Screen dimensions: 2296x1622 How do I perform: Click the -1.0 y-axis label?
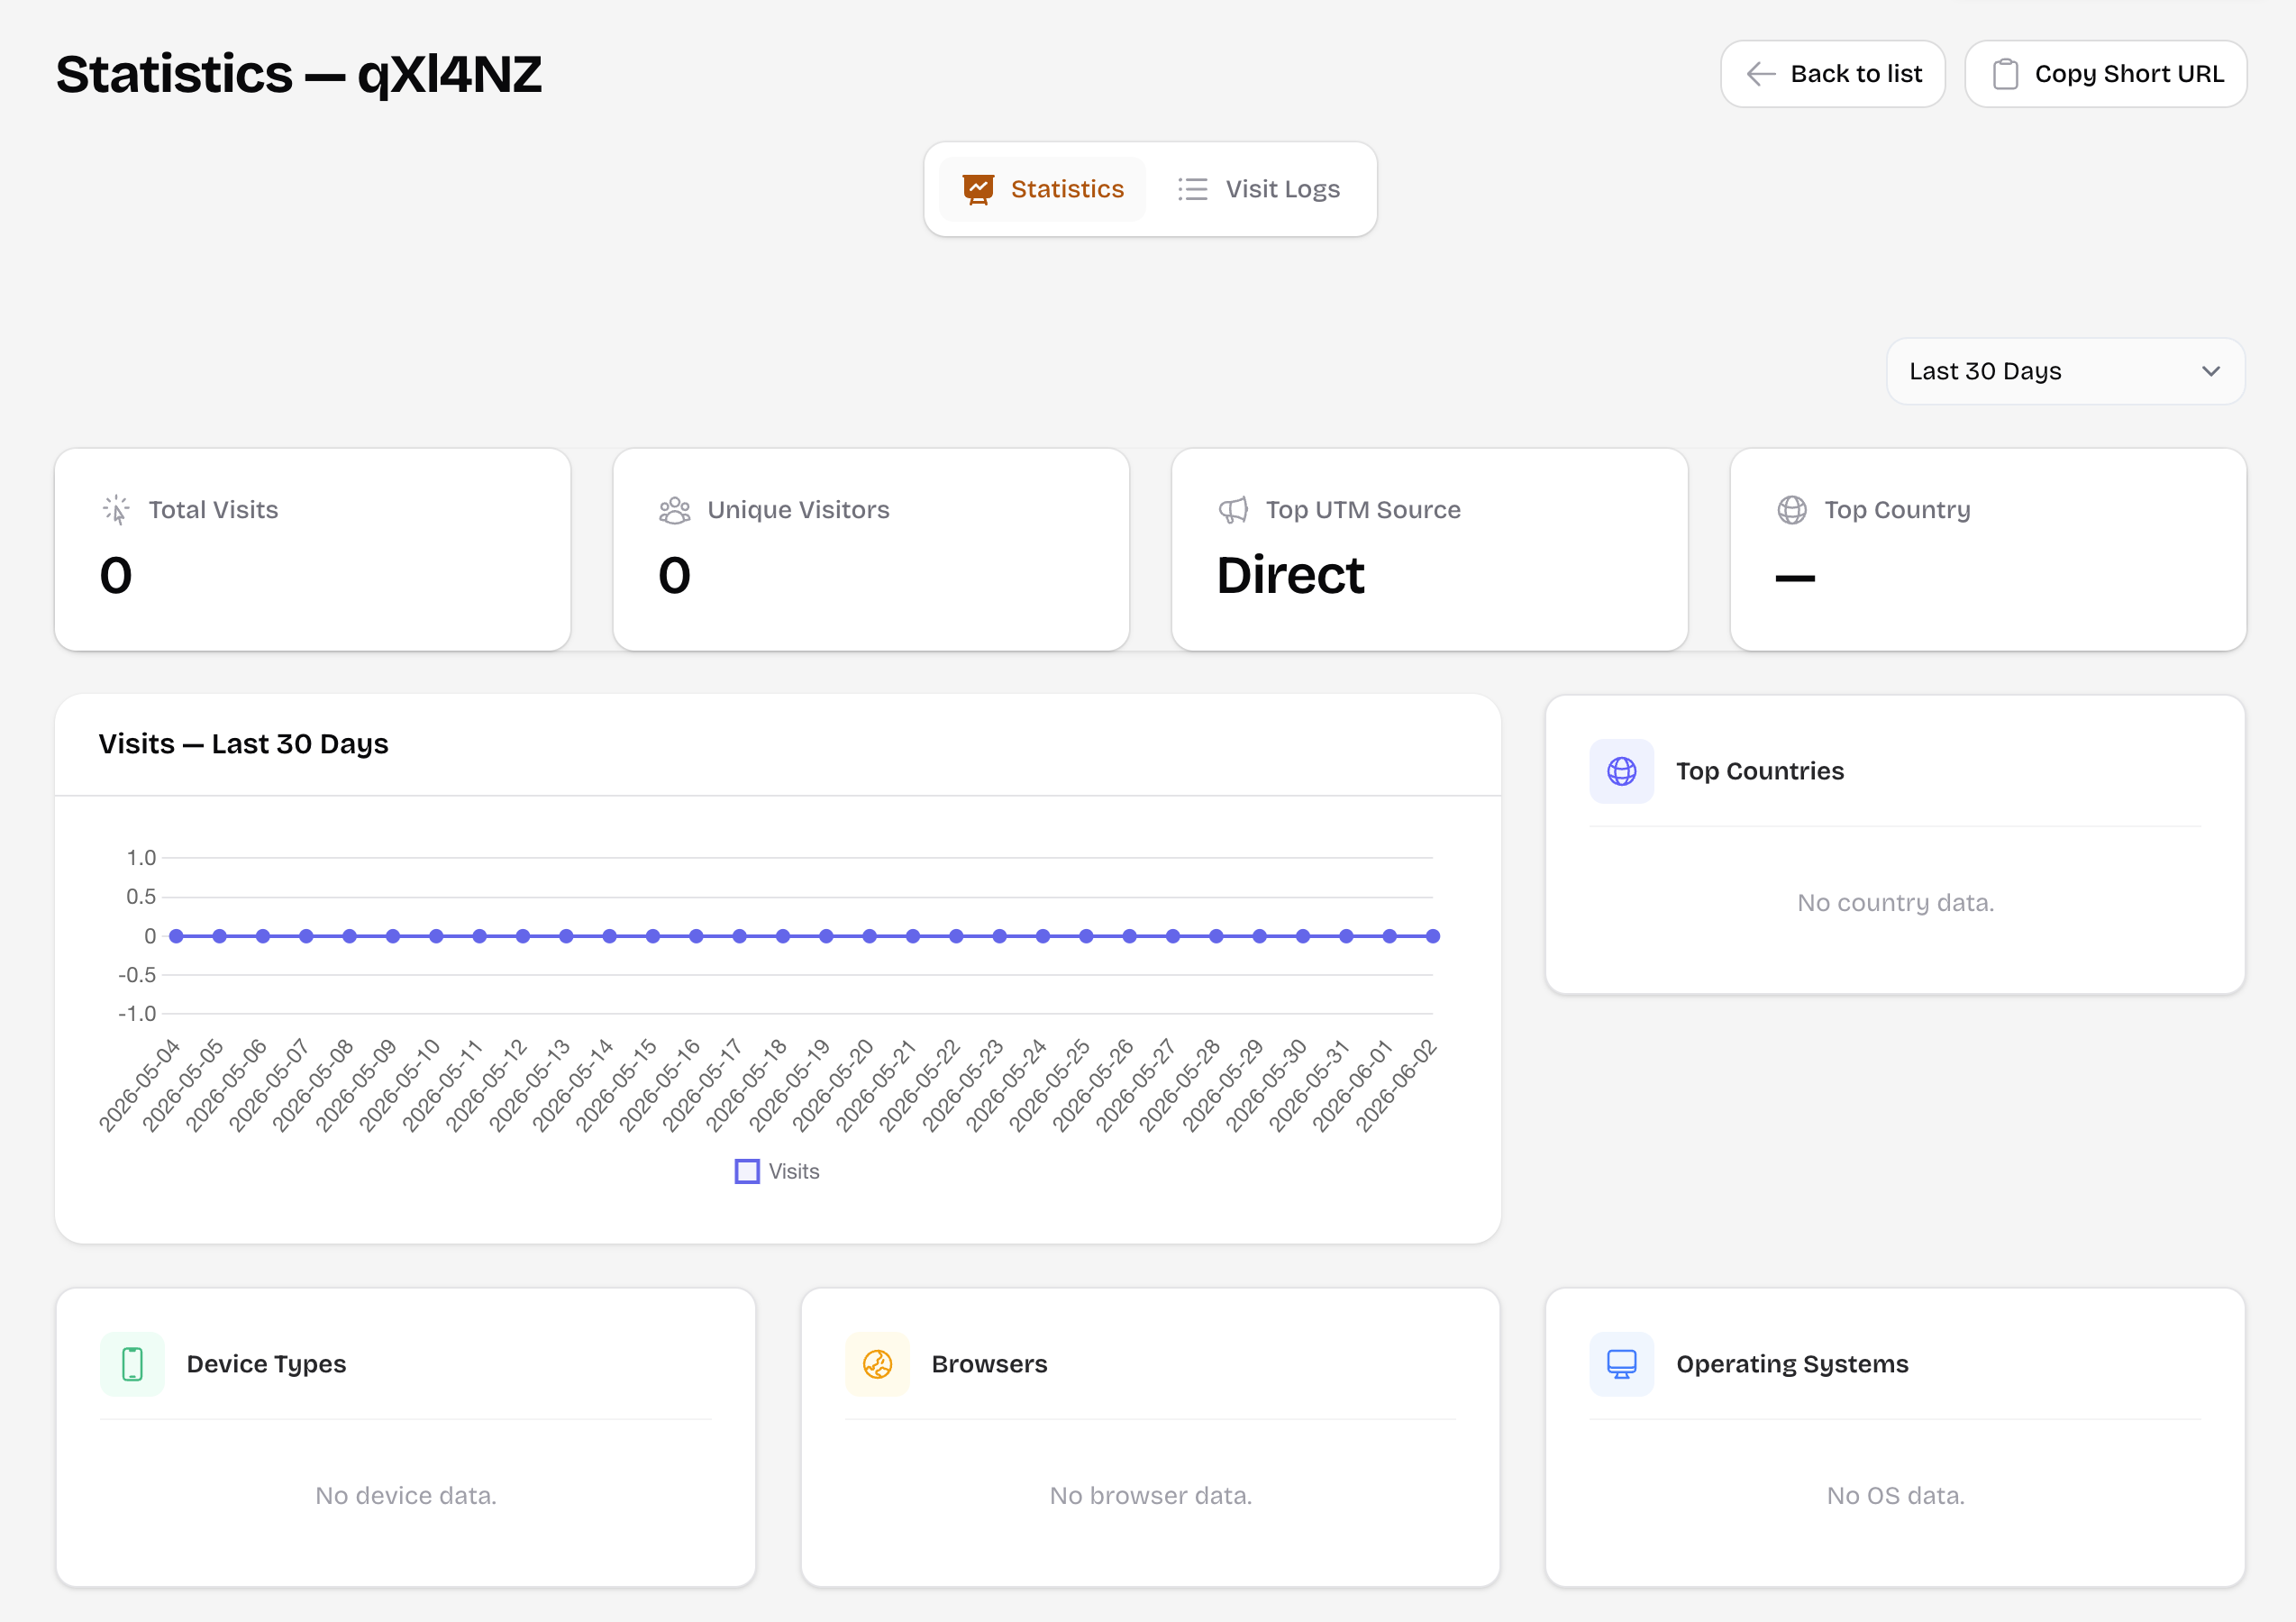[x=137, y=1014]
